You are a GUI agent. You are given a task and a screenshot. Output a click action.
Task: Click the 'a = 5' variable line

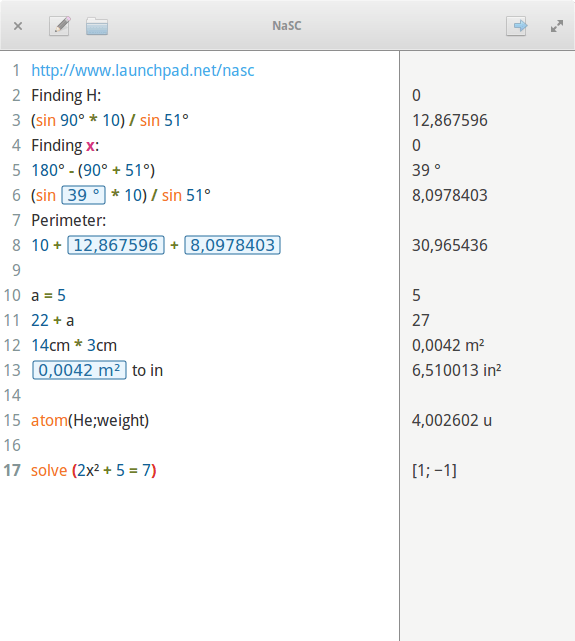pos(48,295)
